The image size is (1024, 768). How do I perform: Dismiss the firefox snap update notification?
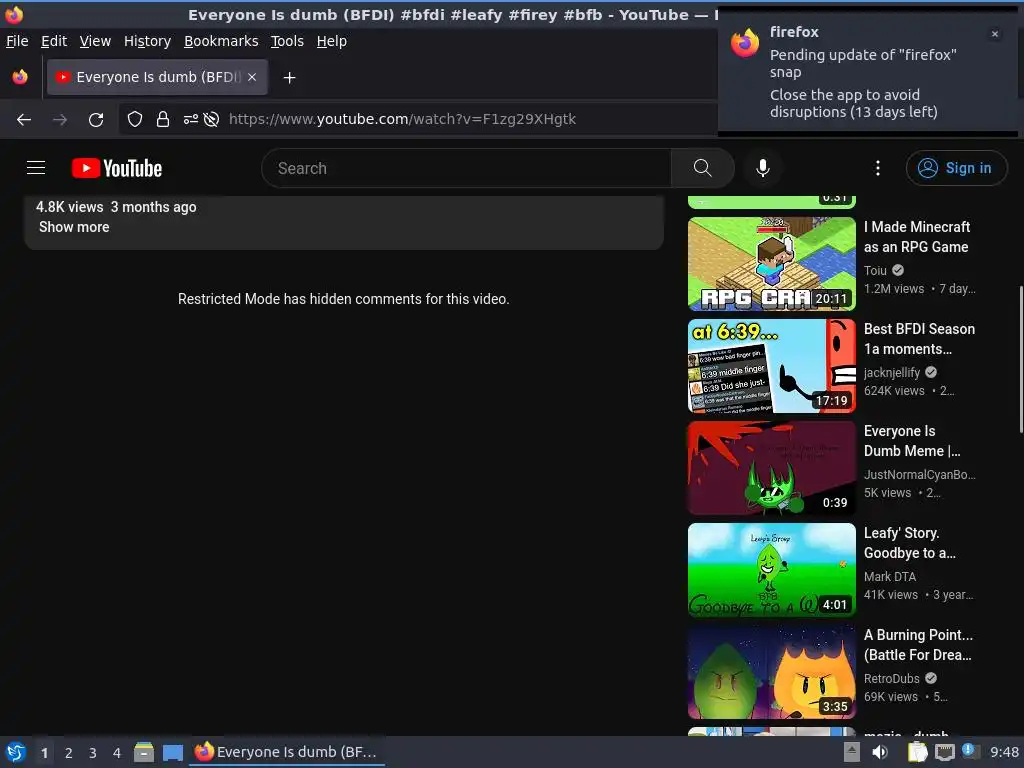[995, 34]
